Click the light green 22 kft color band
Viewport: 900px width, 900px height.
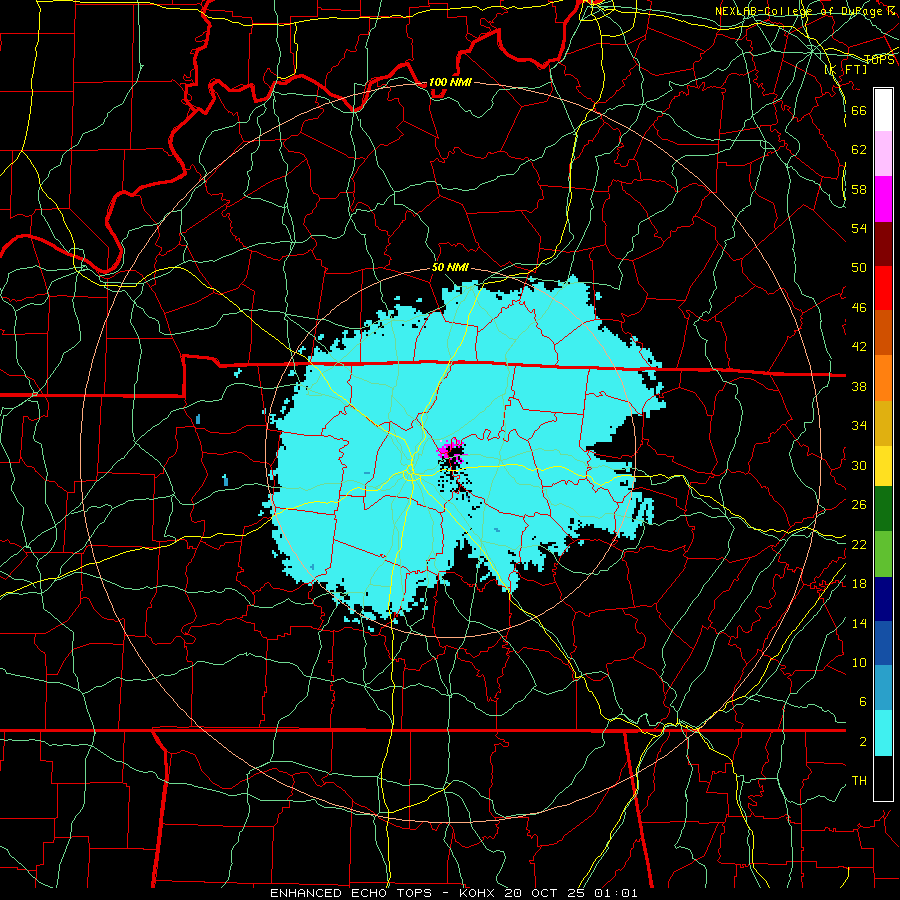(x=883, y=554)
